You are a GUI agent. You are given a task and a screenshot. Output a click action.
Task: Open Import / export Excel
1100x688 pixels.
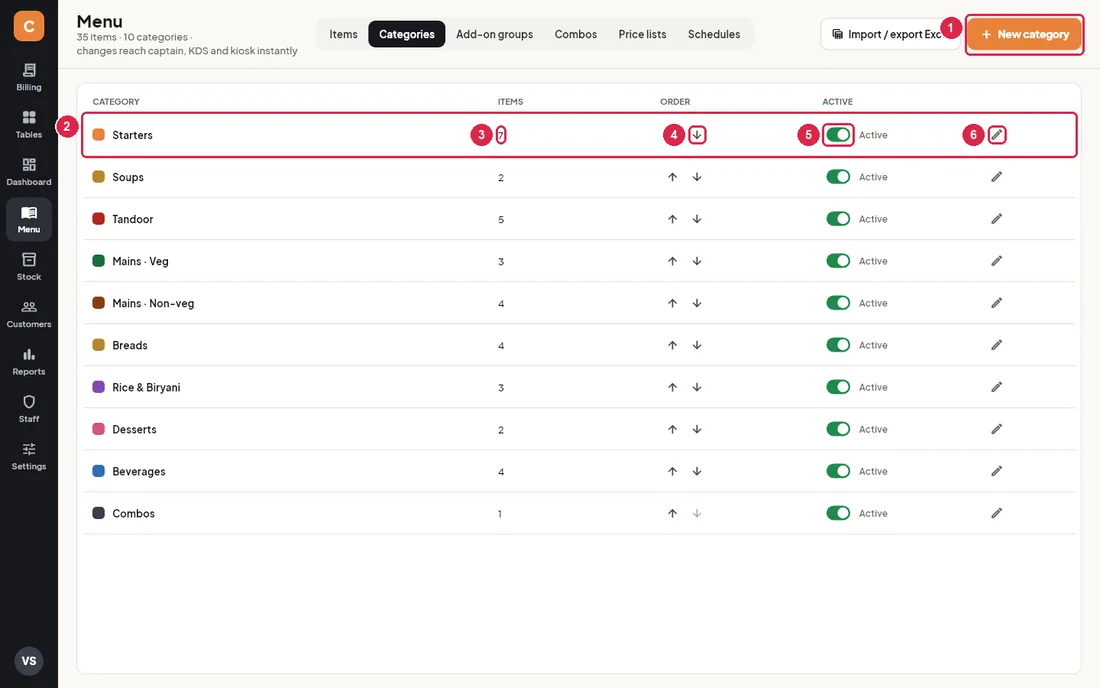coord(890,34)
